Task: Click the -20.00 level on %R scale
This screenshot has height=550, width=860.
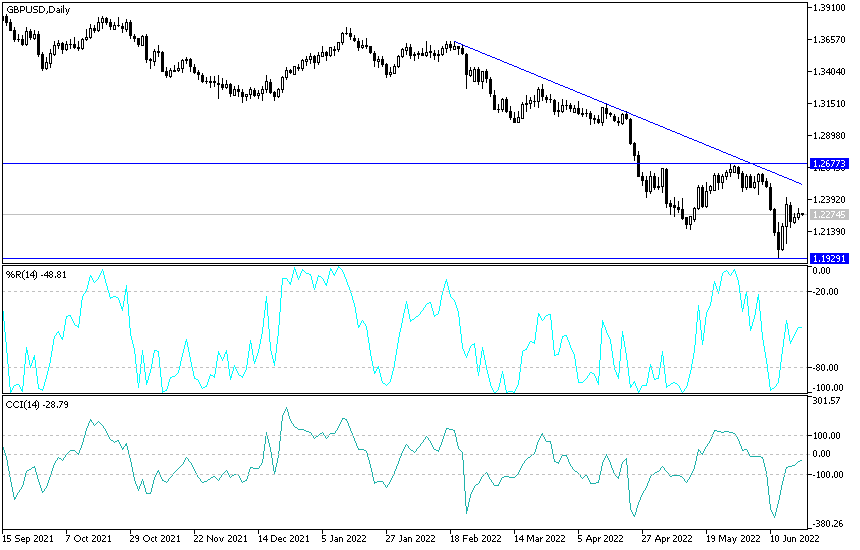Action: (825, 292)
